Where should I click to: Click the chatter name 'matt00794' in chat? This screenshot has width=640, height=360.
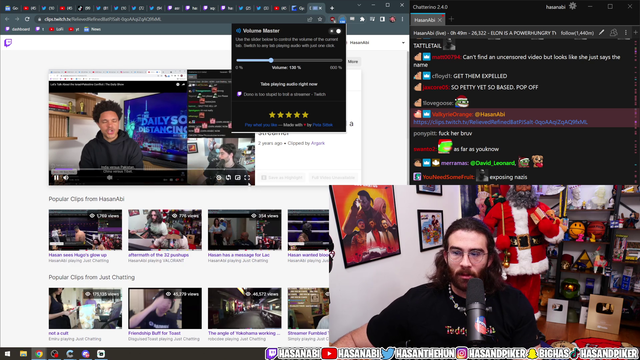(446, 57)
